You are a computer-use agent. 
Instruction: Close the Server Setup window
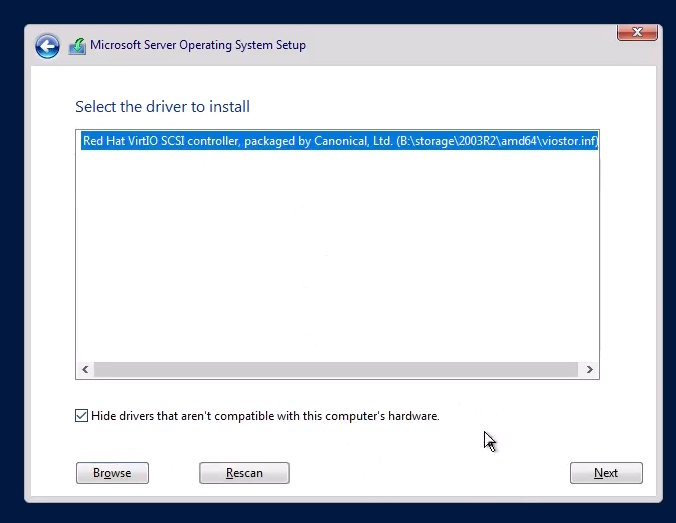(x=637, y=32)
